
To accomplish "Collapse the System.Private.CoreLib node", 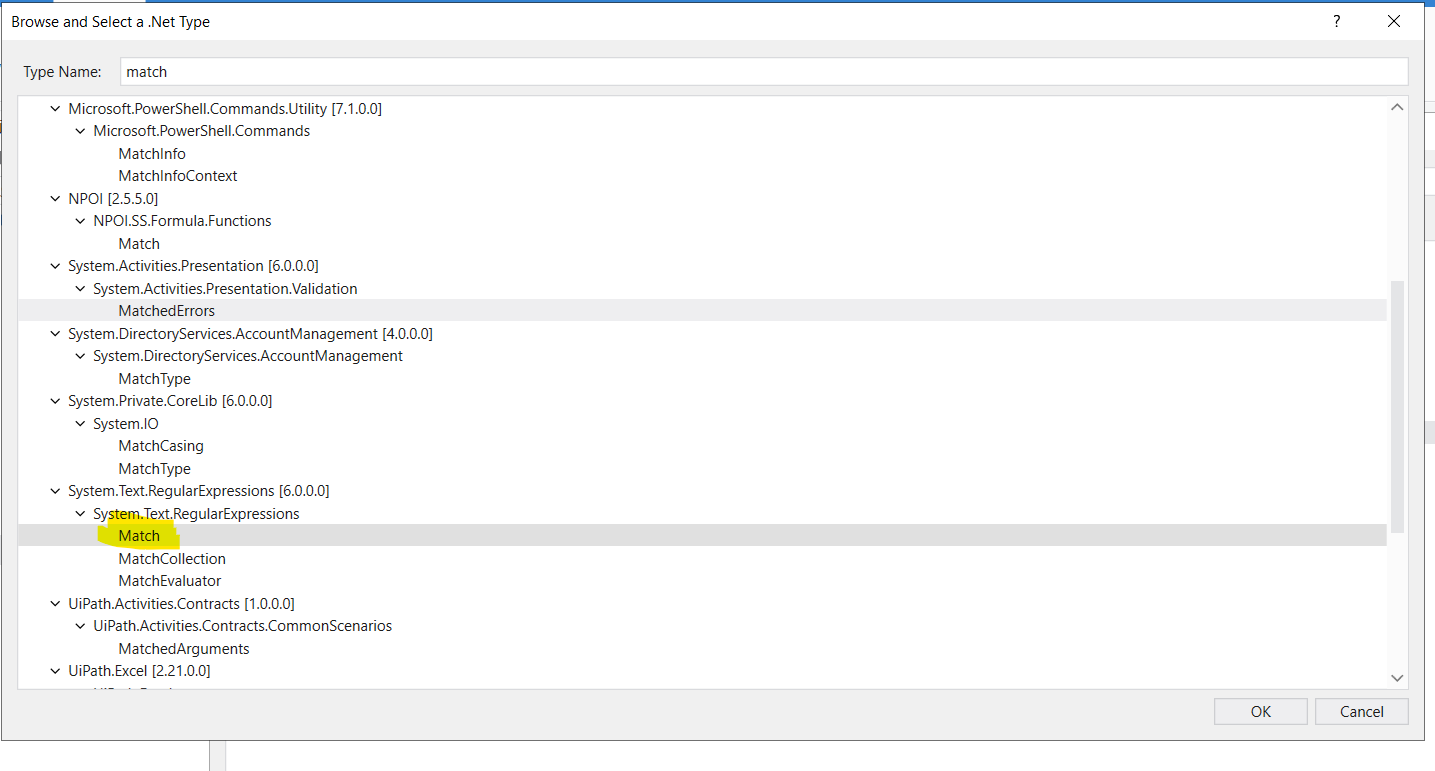I will [x=55, y=400].
